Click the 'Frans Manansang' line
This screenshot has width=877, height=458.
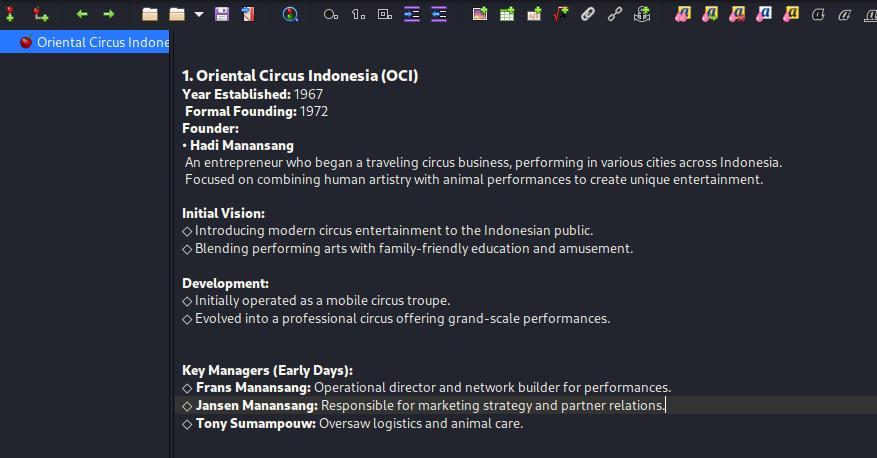tap(427, 388)
